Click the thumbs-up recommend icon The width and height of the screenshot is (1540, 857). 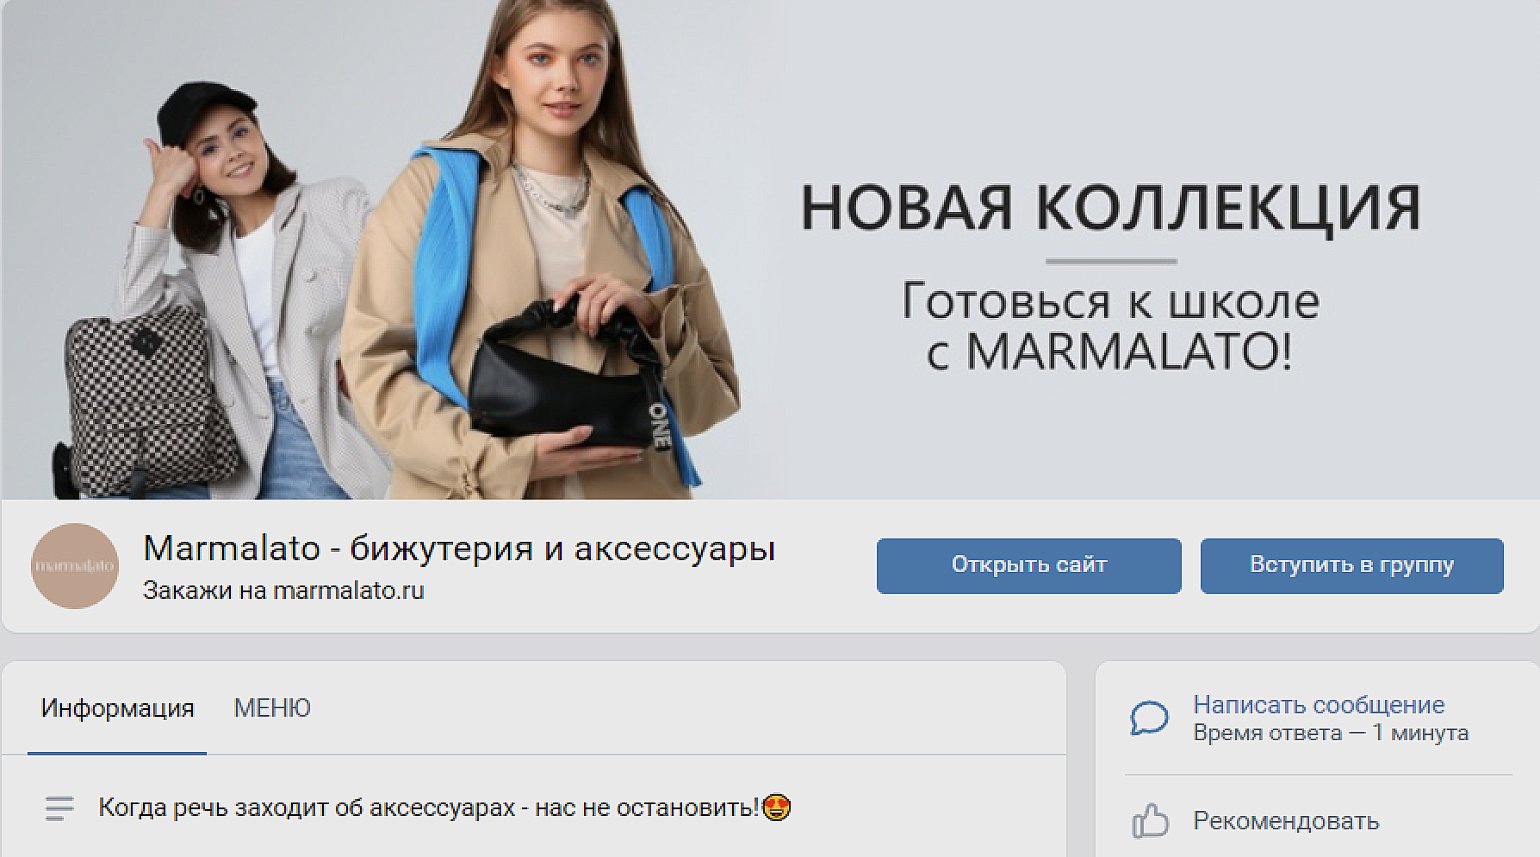pos(1150,821)
